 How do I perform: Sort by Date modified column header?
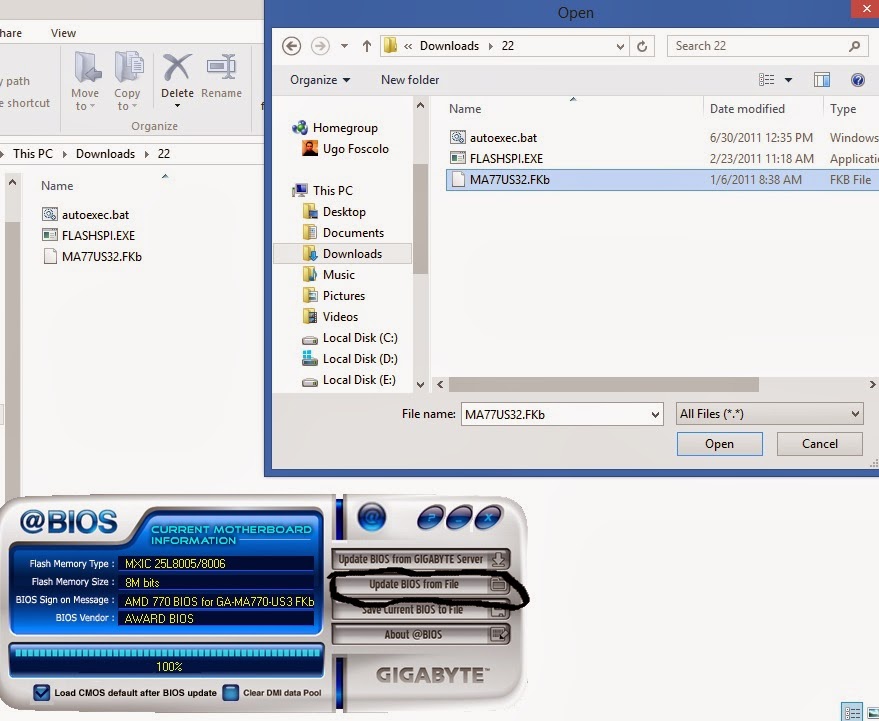(x=747, y=109)
